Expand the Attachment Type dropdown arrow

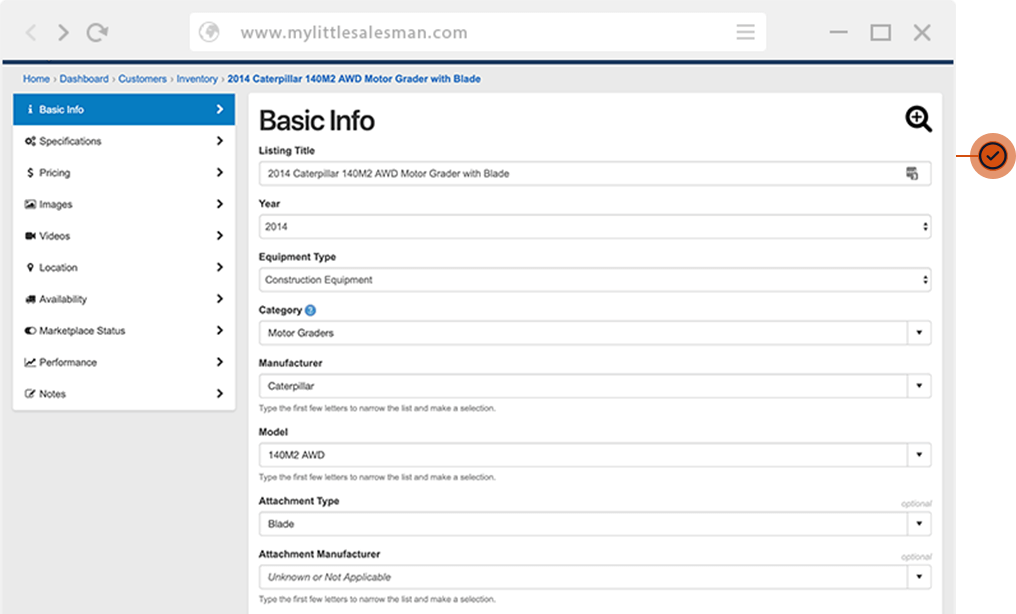click(919, 523)
